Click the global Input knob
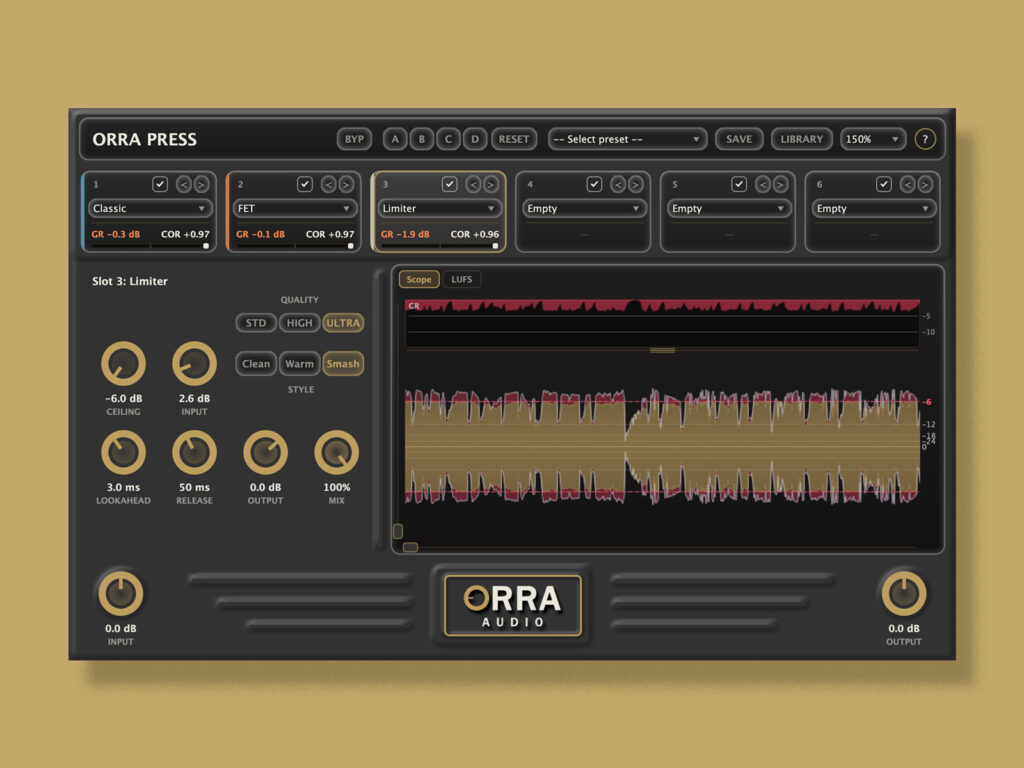 [x=121, y=594]
